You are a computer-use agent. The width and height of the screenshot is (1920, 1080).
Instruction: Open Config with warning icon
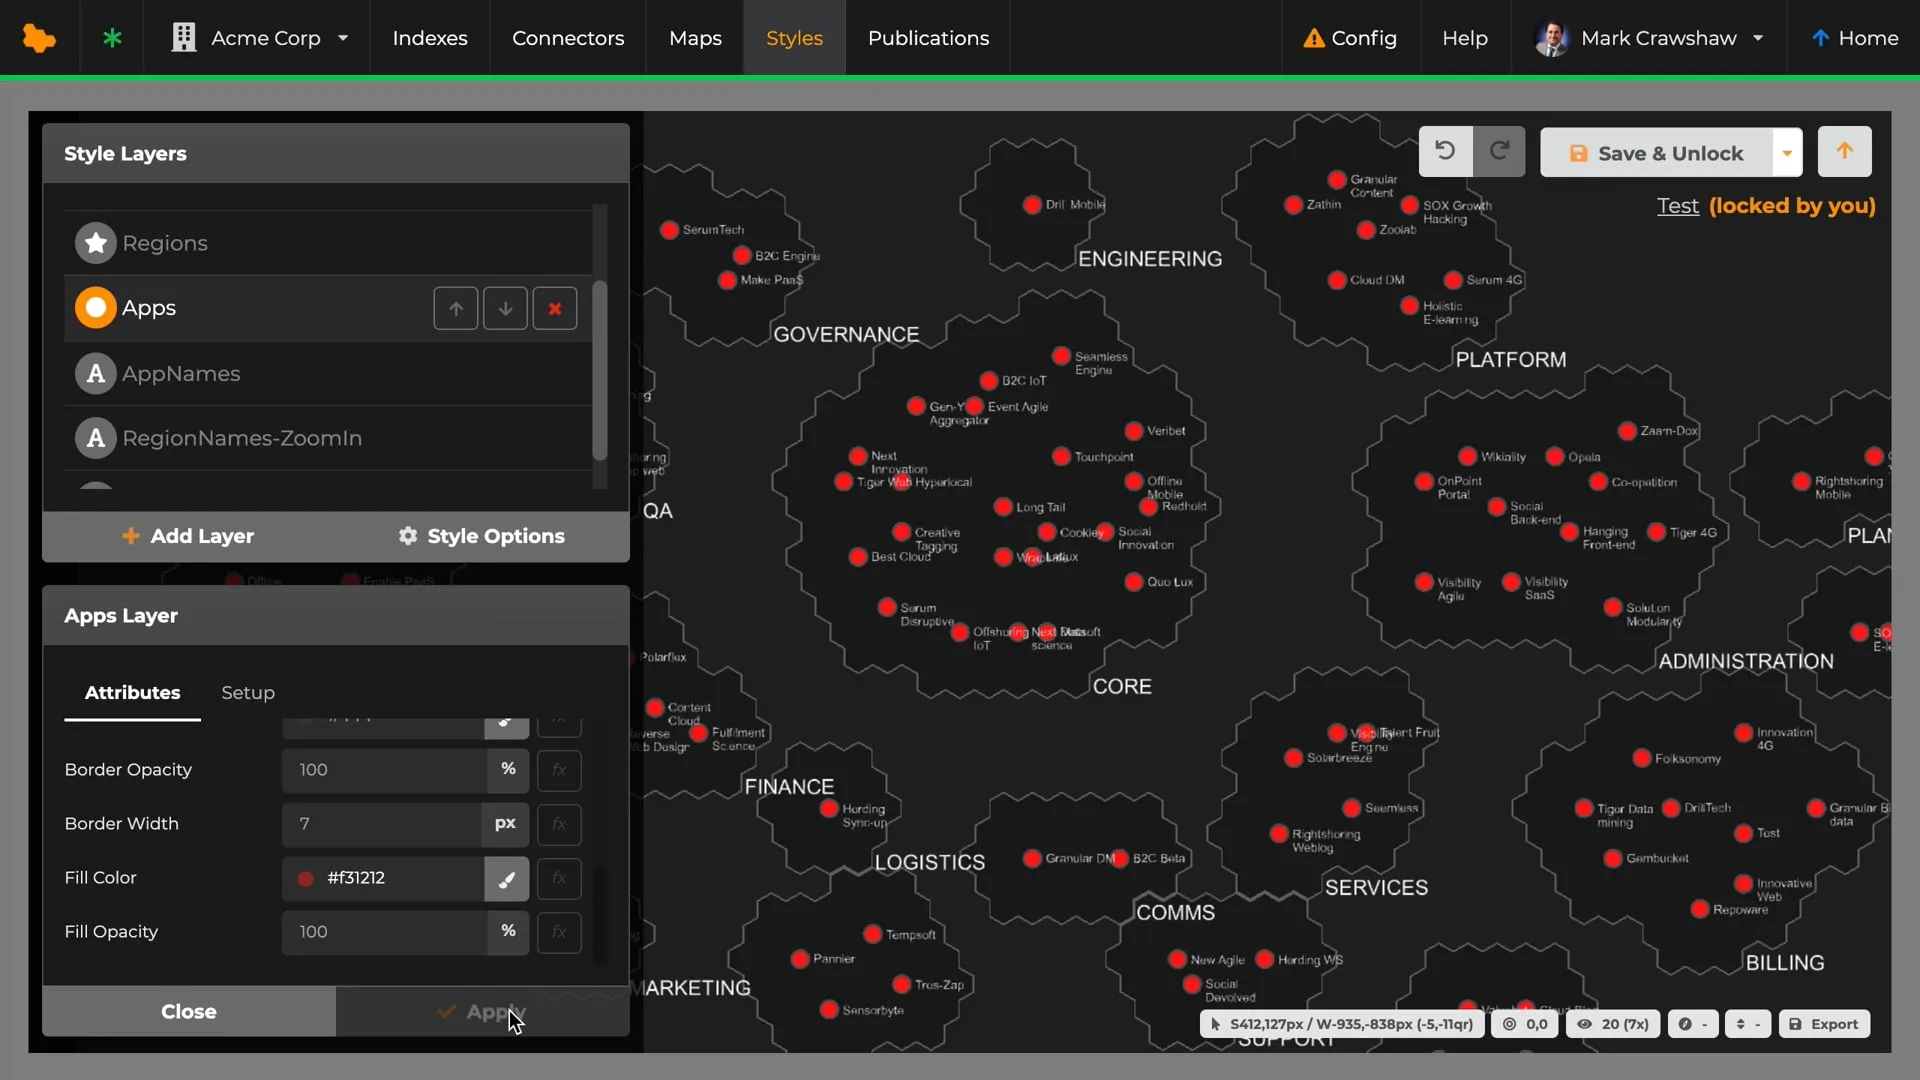tap(1350, 38)
